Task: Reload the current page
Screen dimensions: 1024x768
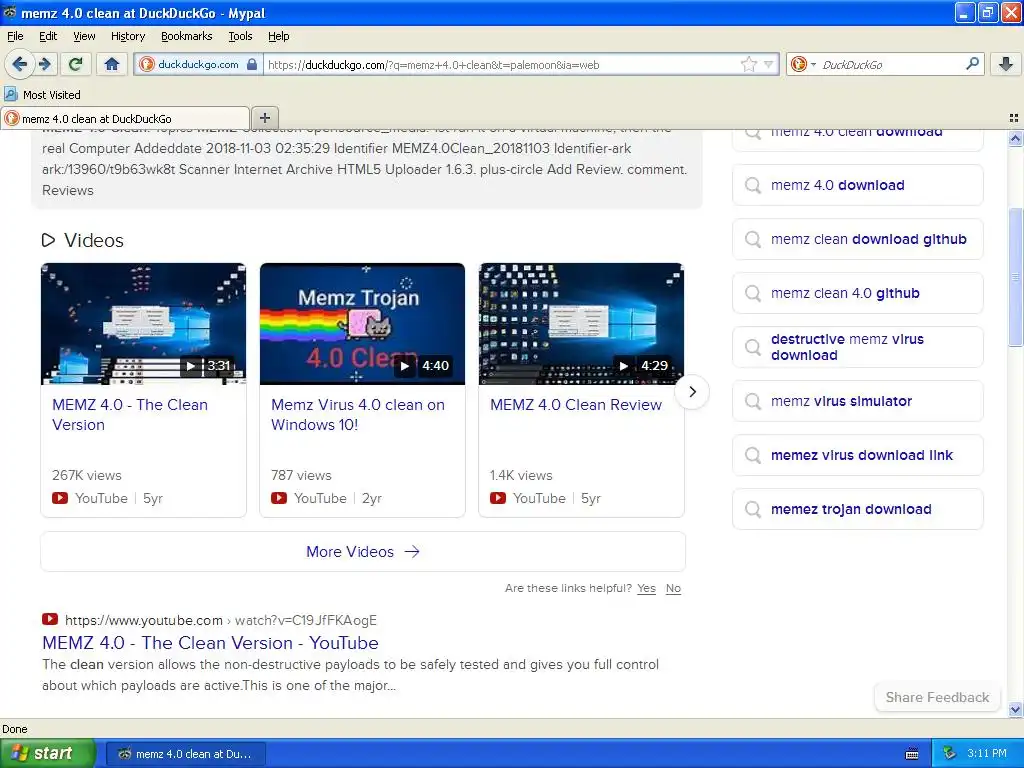Action: pyautogui.click(x=75, y=64)
